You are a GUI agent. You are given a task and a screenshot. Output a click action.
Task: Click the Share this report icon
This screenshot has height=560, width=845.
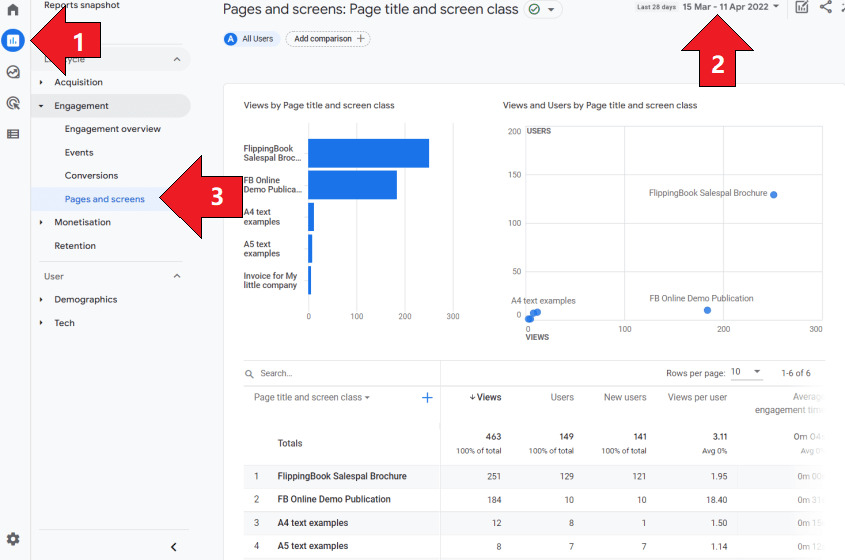pyautogui.click(x=826, y=7)
